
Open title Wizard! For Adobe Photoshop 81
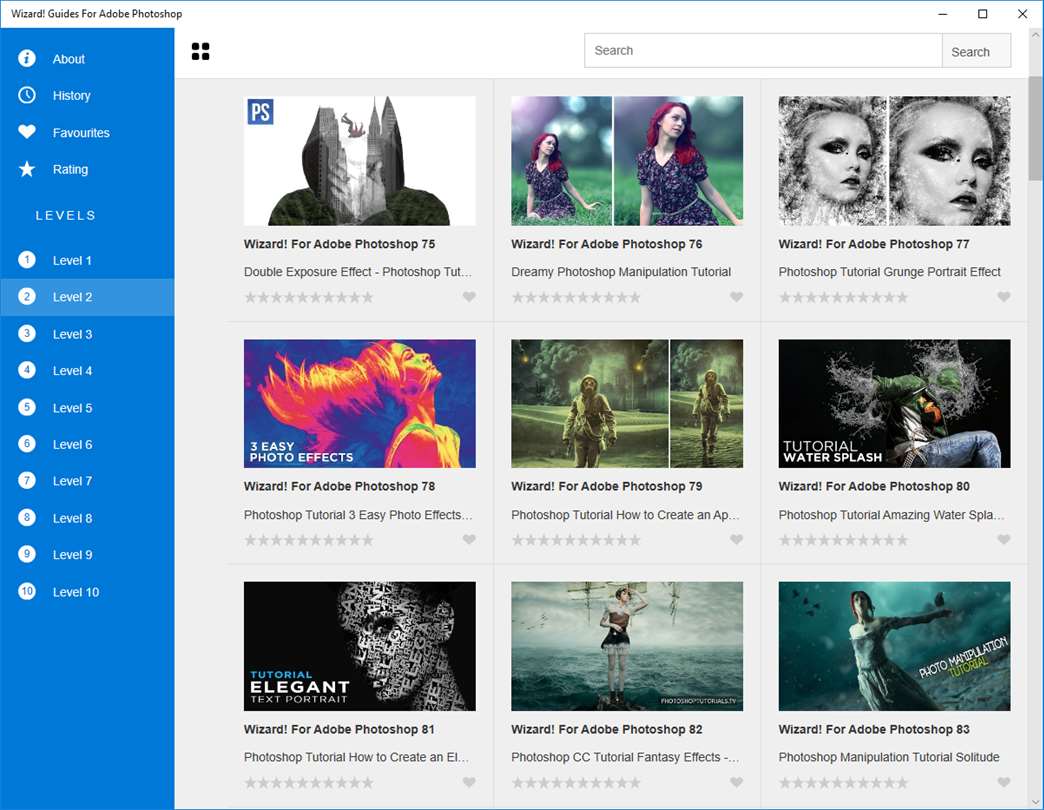[x=339, y=729]
